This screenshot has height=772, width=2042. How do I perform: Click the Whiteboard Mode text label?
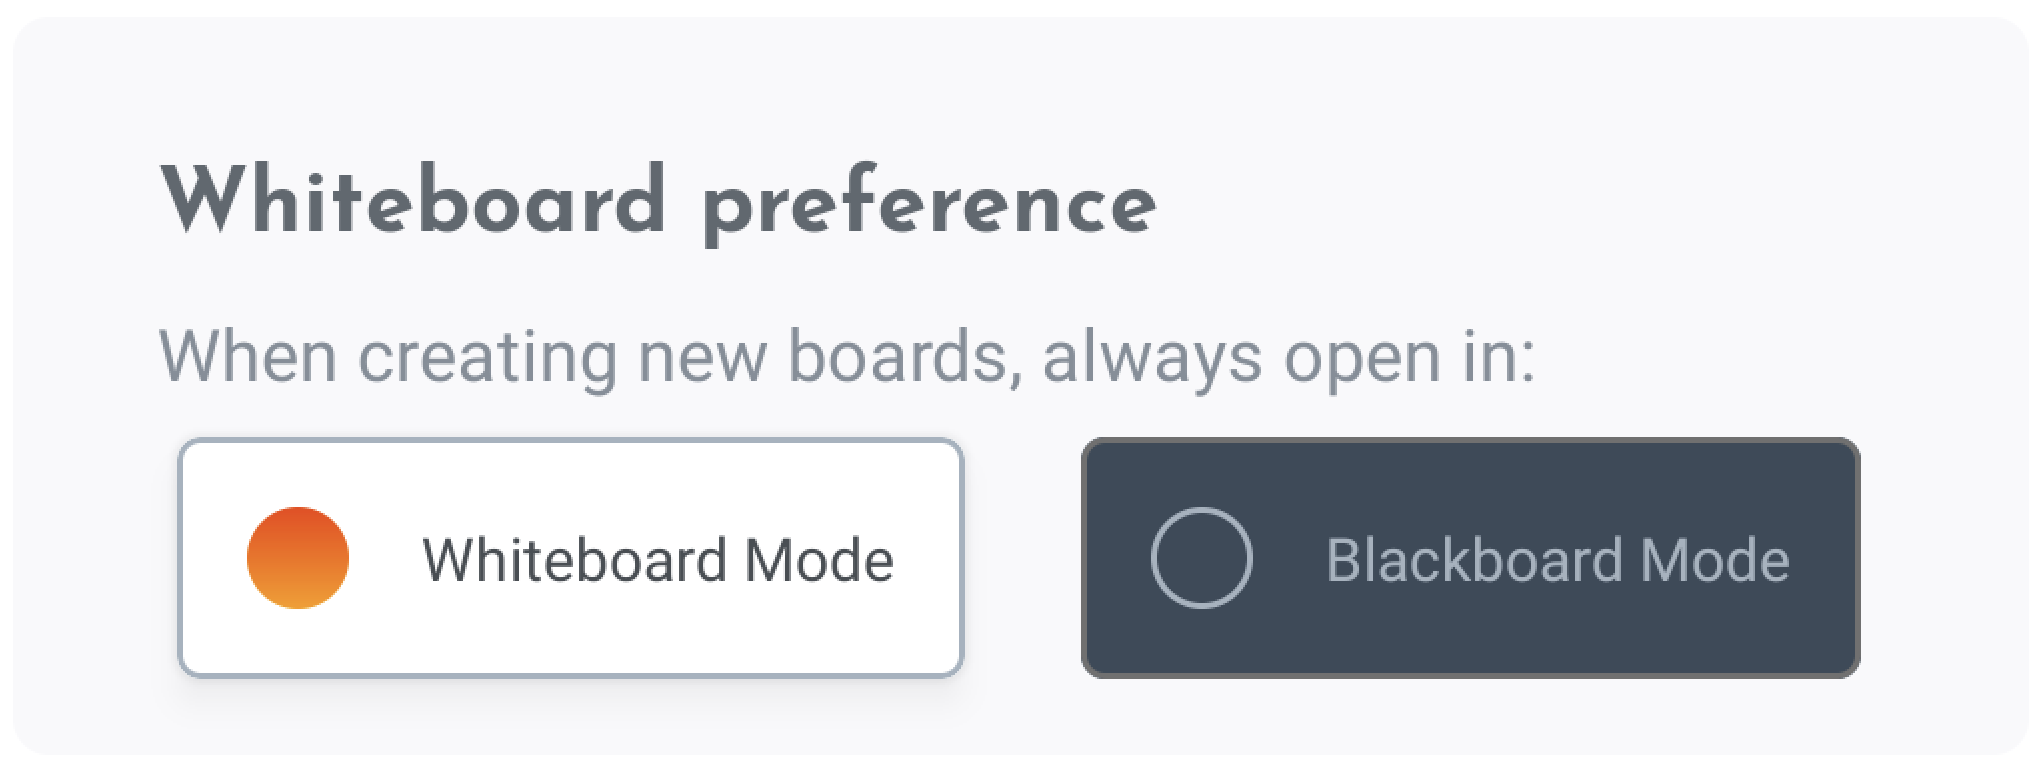[x=657, y=559]
